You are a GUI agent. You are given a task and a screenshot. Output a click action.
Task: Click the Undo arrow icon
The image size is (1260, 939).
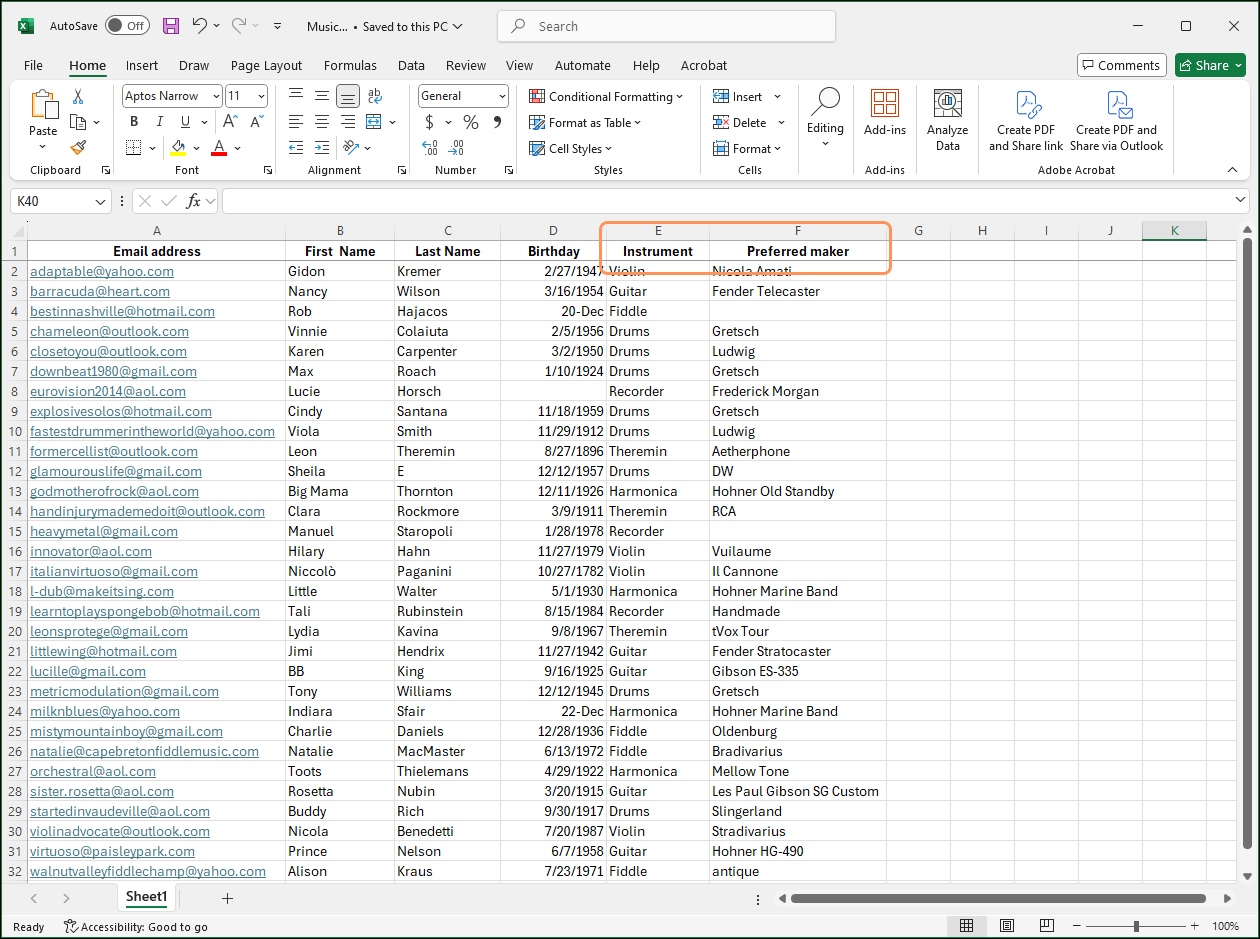tap(199, 26)
